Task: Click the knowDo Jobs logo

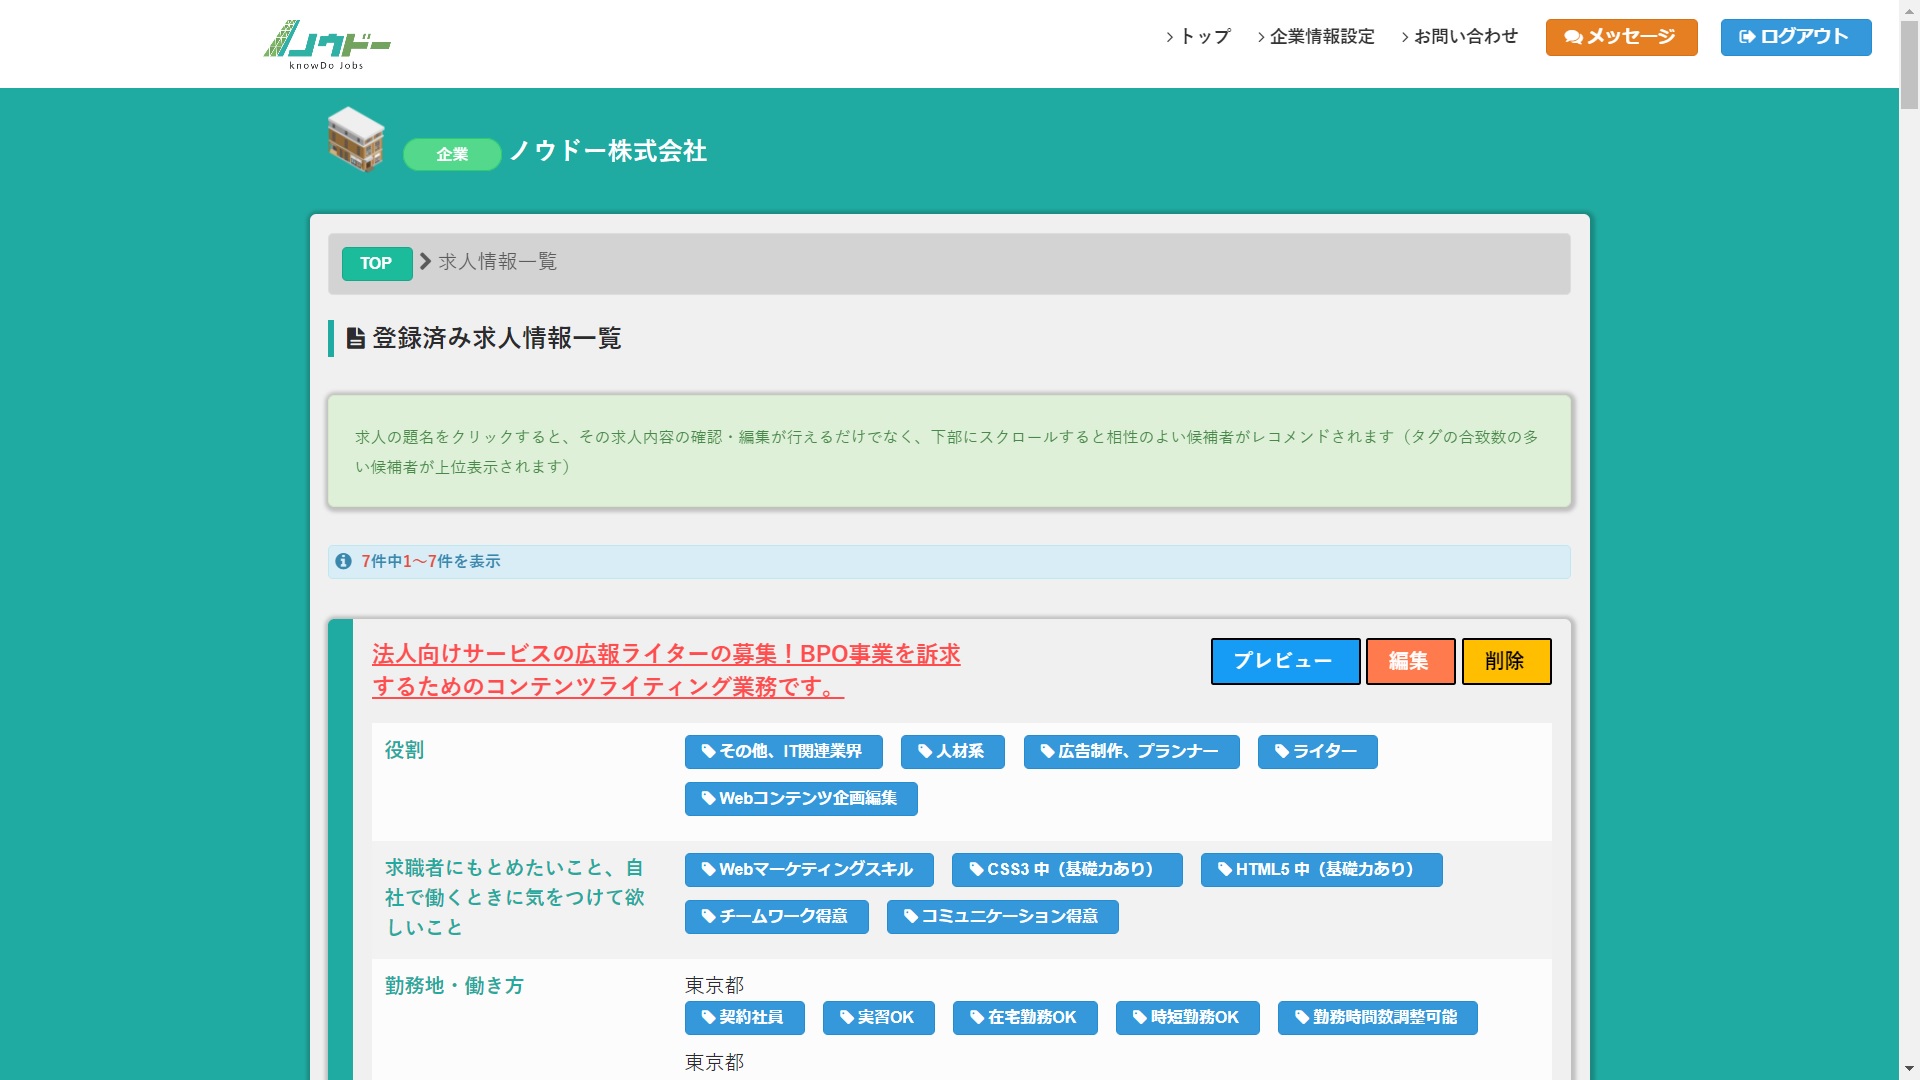Action: point(327,45)
